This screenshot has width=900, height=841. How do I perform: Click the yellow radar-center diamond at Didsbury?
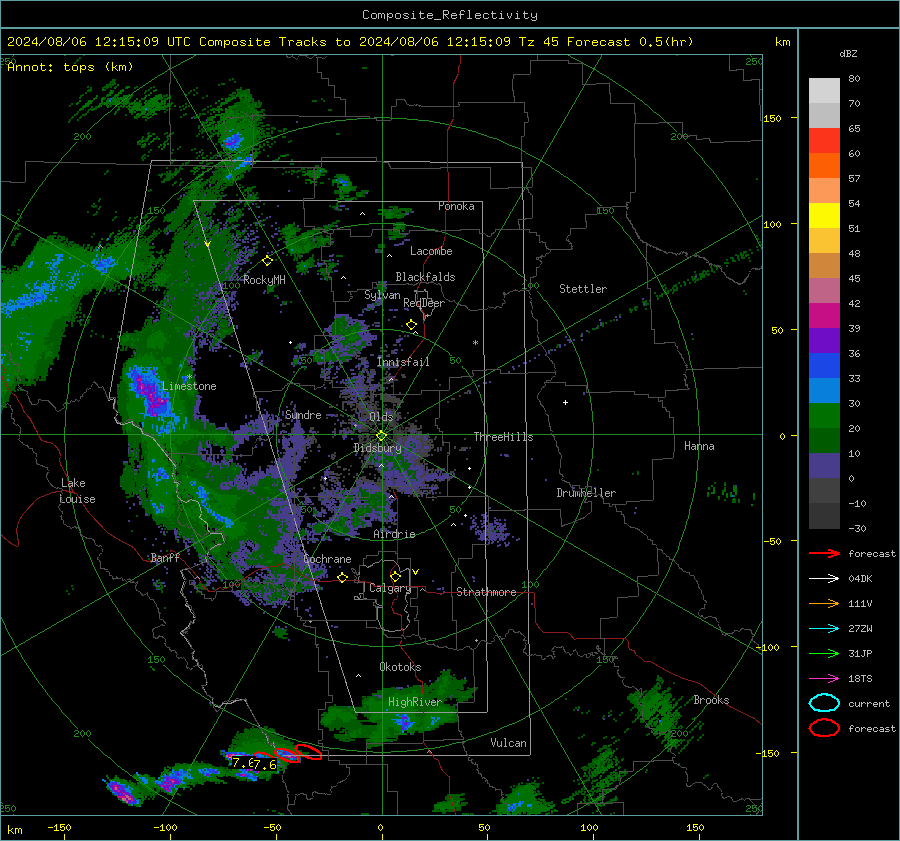(x=381, y=436)
